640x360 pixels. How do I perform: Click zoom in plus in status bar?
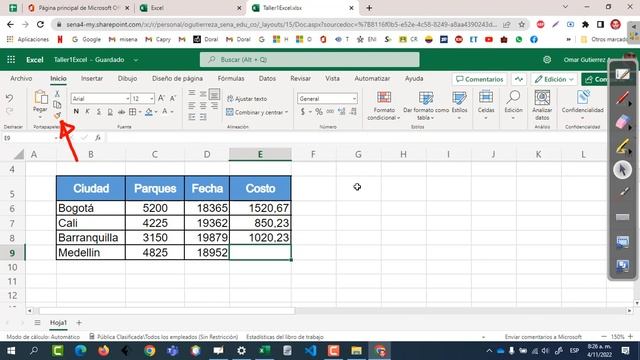[x=631, y=337]
